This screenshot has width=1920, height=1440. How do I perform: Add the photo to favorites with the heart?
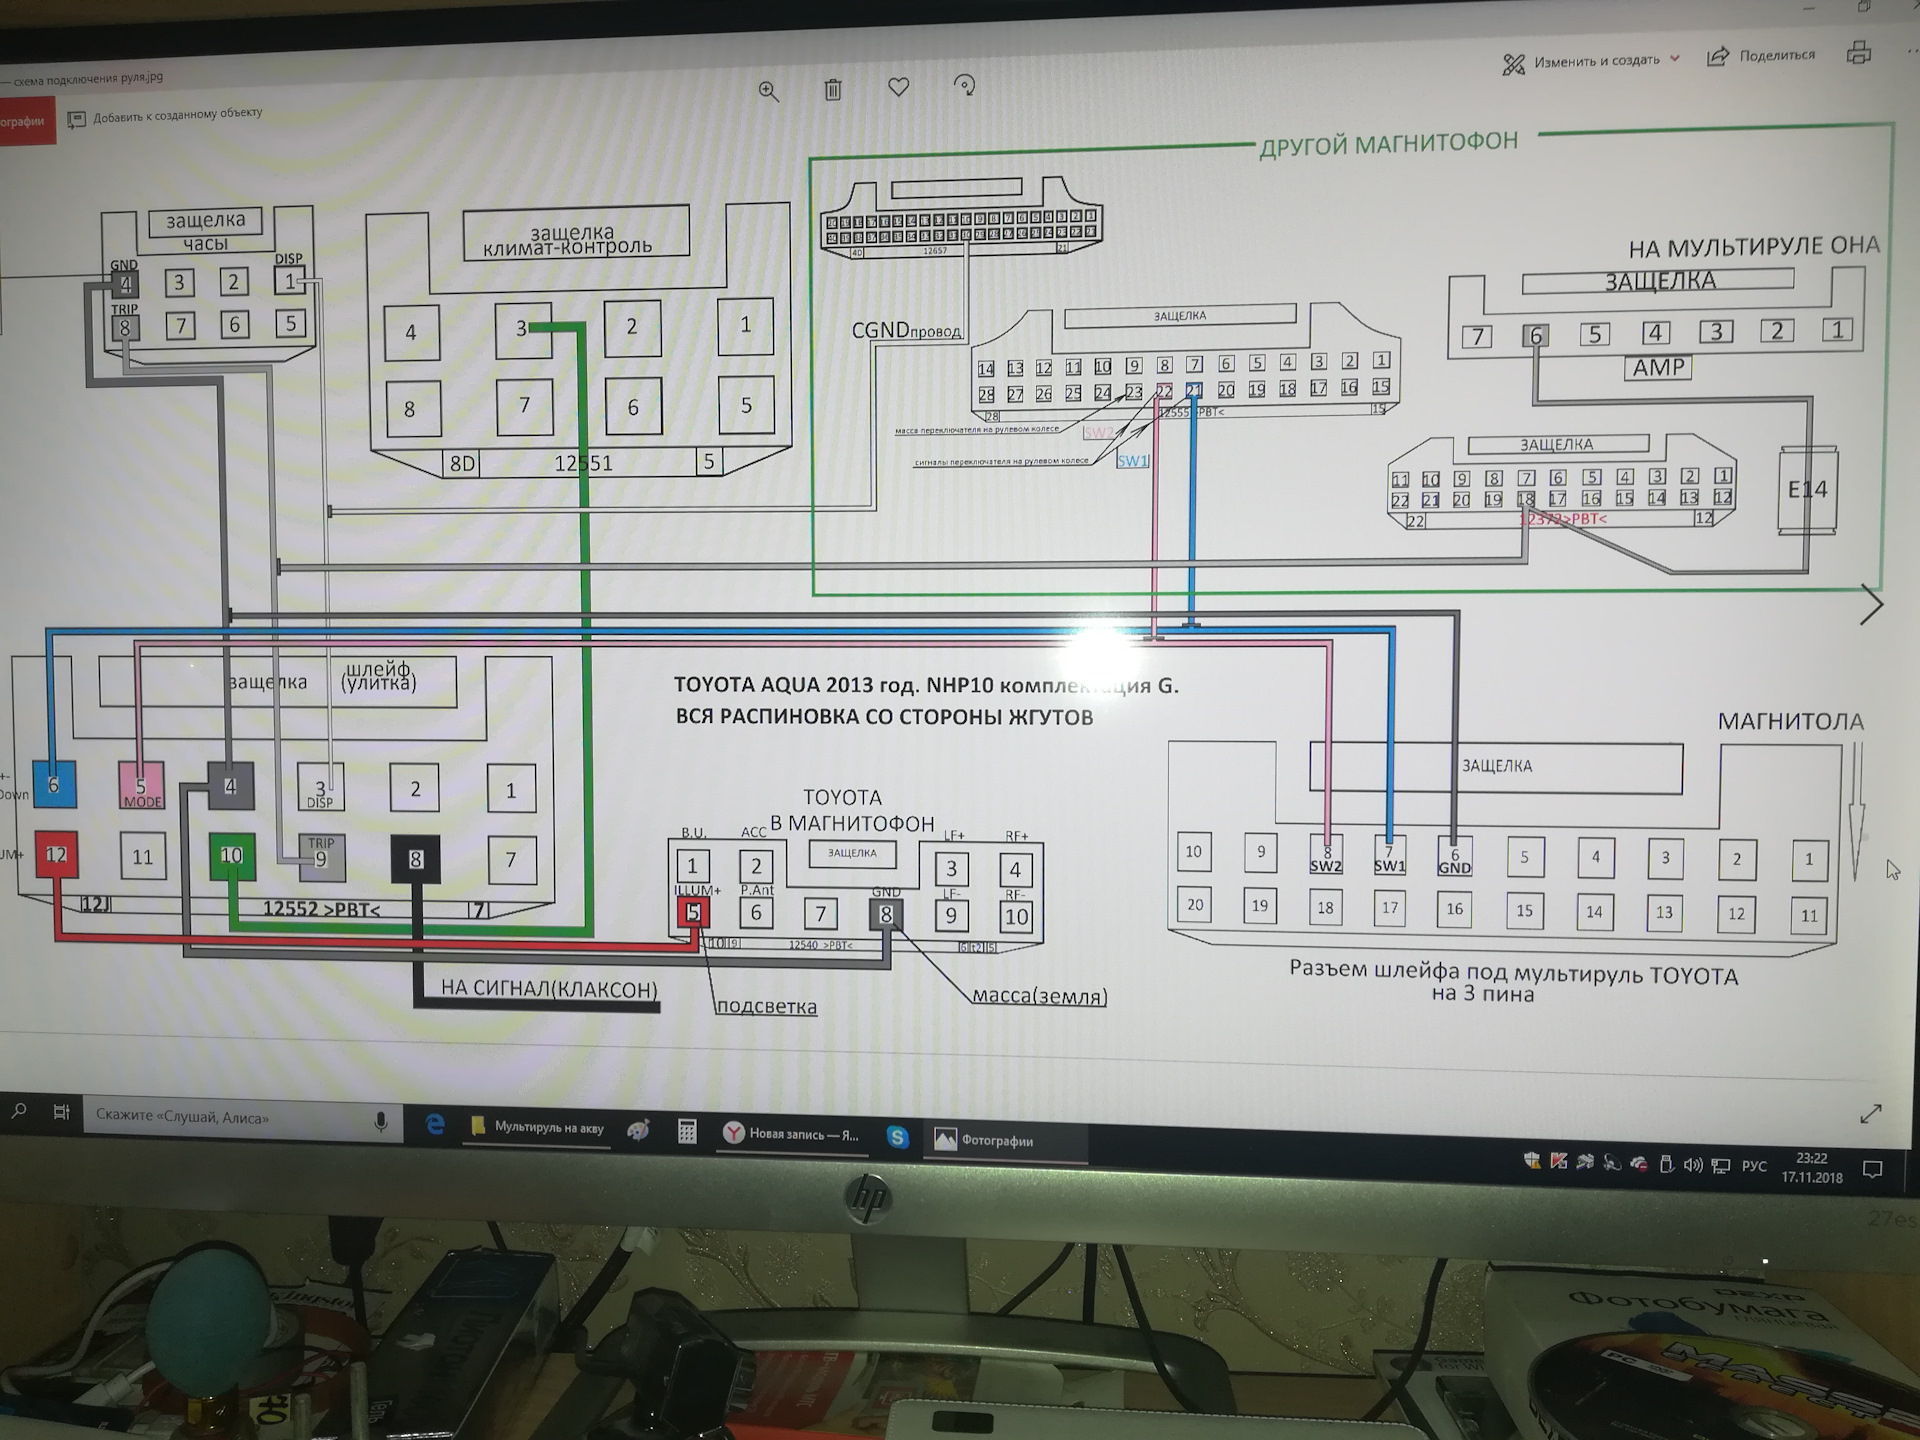[899, 88]
